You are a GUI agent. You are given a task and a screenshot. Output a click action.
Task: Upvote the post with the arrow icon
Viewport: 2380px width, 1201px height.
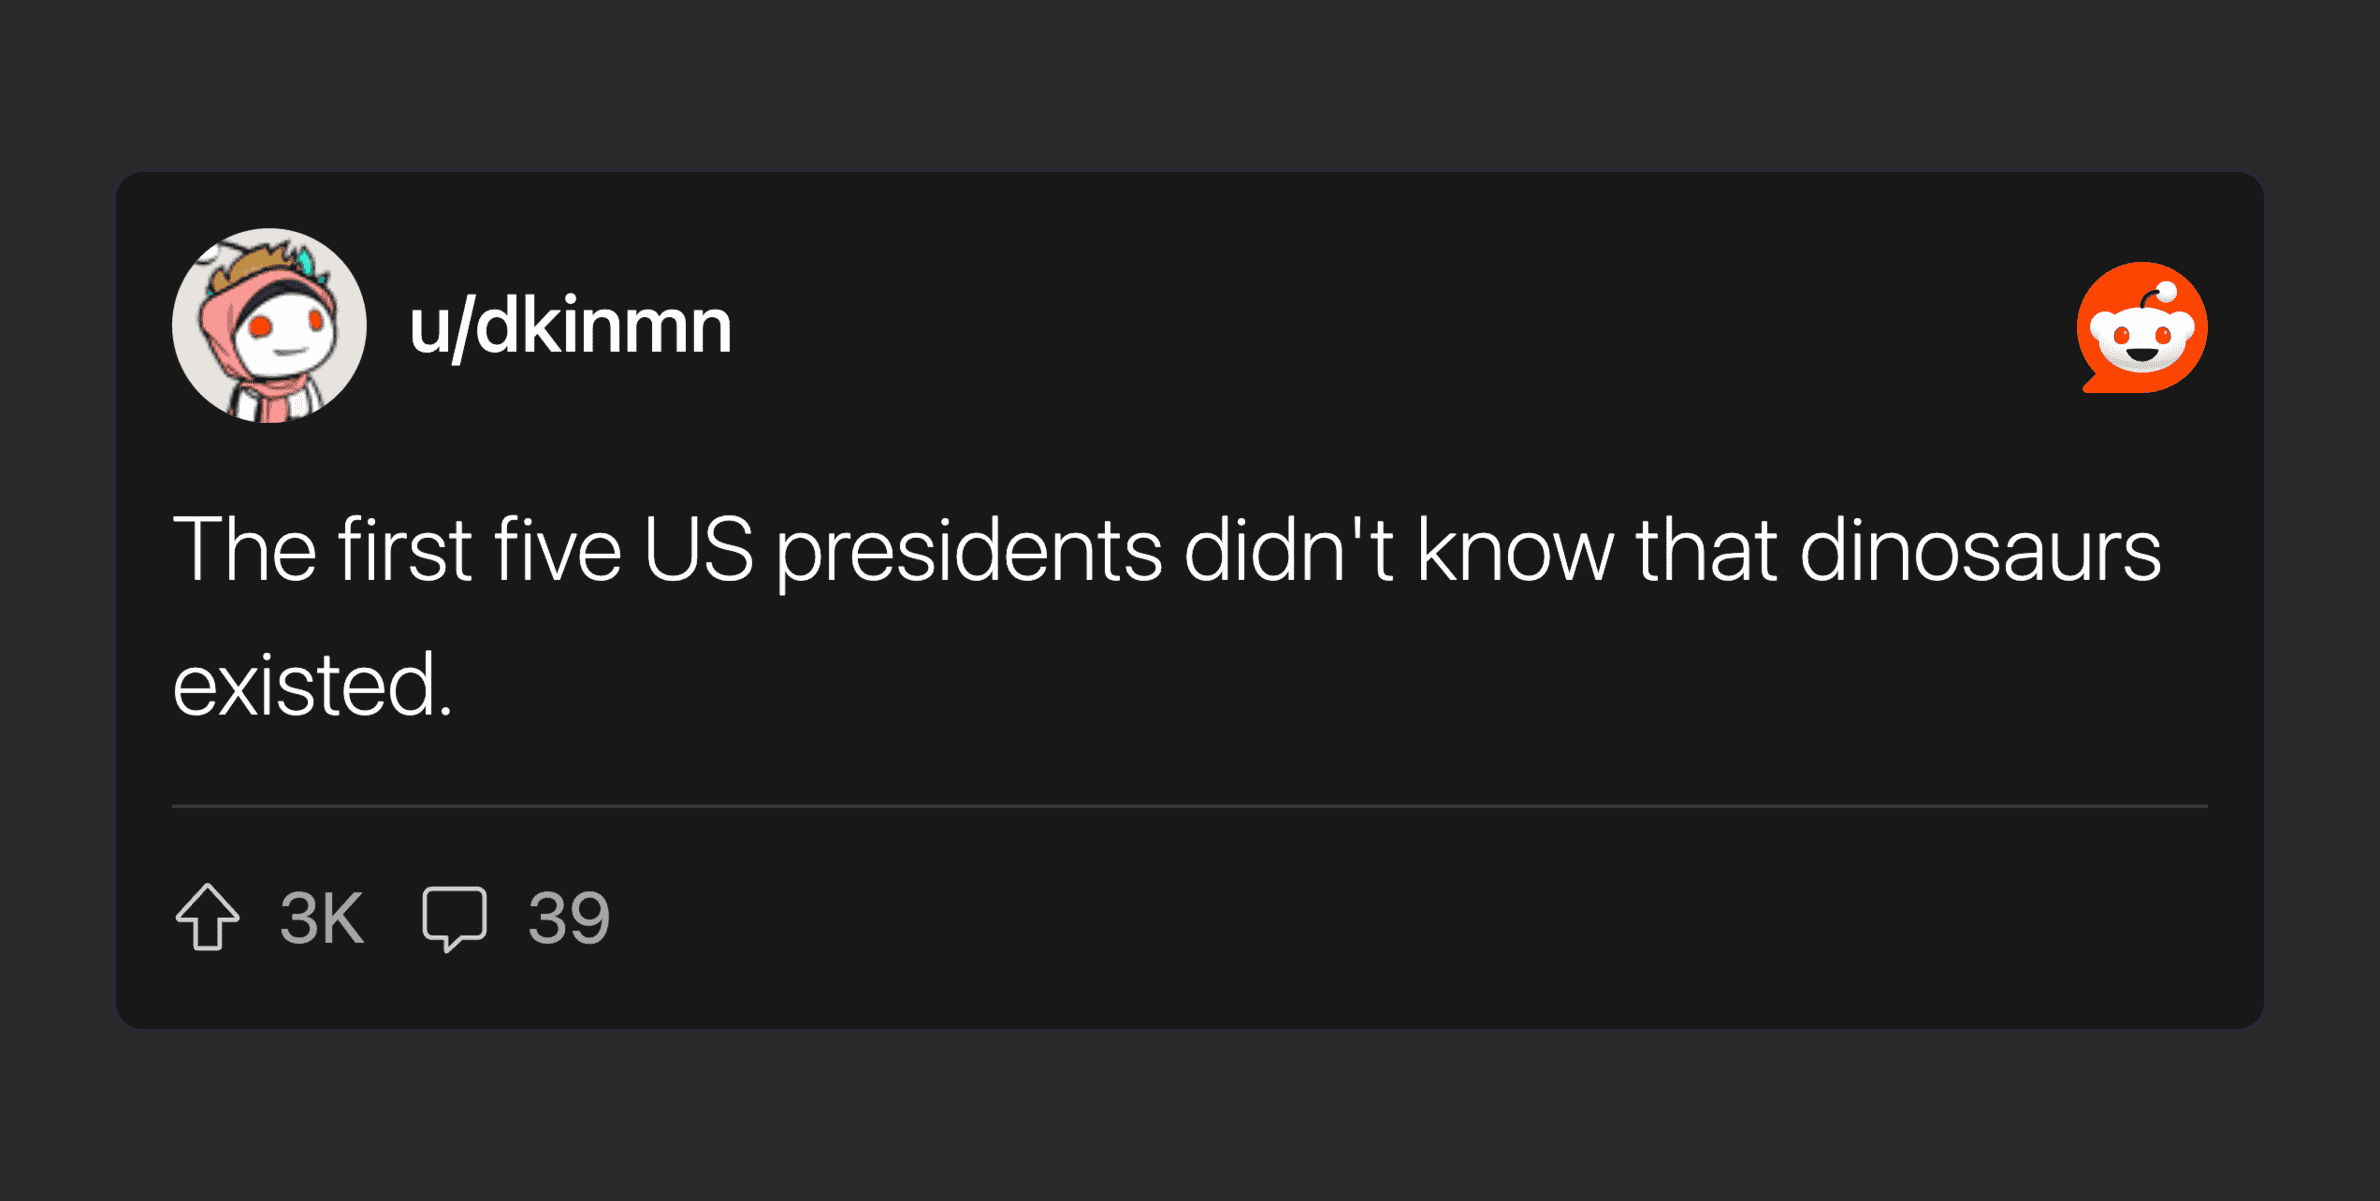coord(208,917)
